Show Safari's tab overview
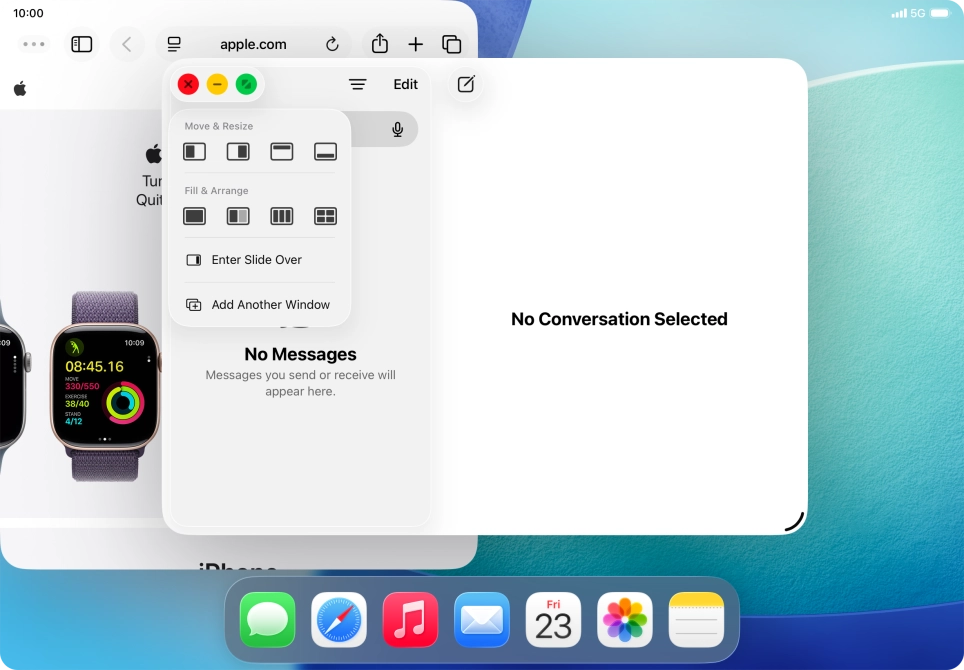Image resolution: width=964 pixels, height=670 pixels. 452,44
